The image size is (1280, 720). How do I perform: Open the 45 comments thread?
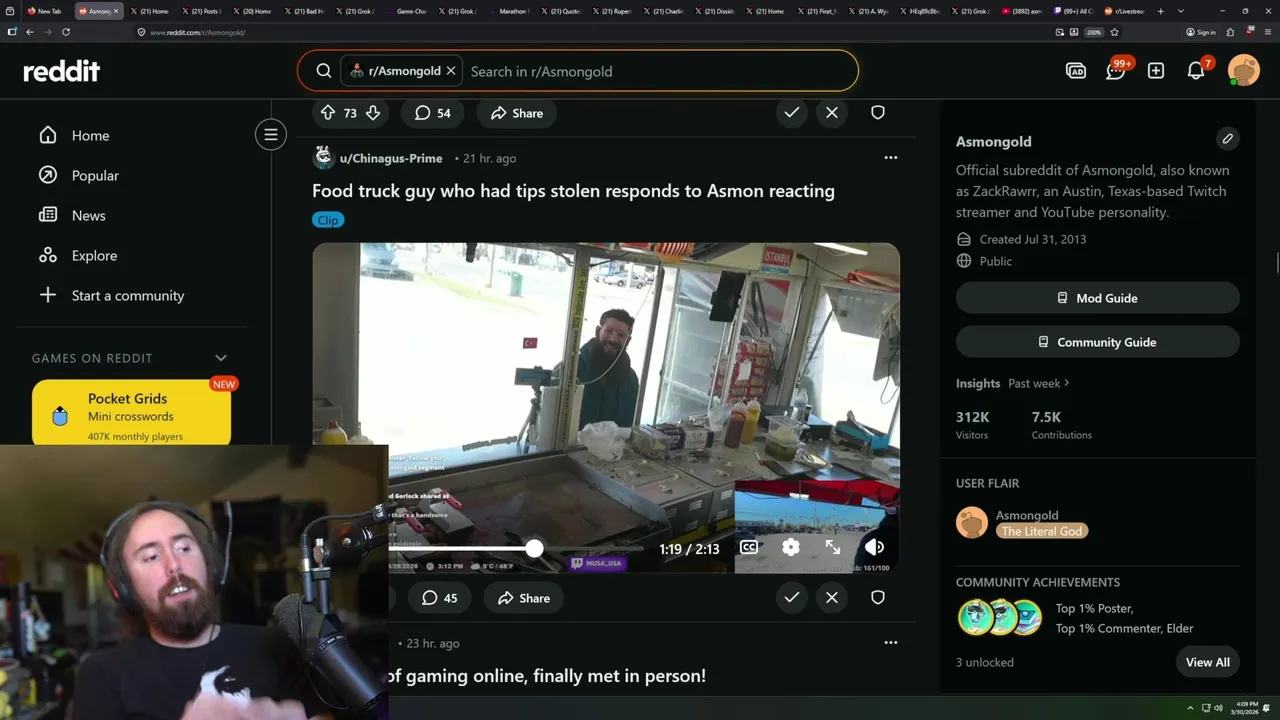tap(439, 598)
